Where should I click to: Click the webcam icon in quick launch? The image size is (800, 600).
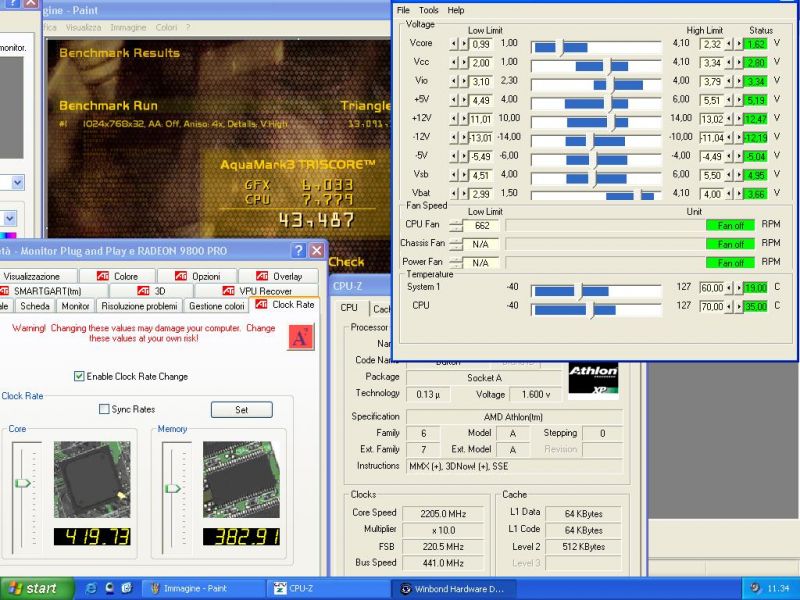[109, 588]
